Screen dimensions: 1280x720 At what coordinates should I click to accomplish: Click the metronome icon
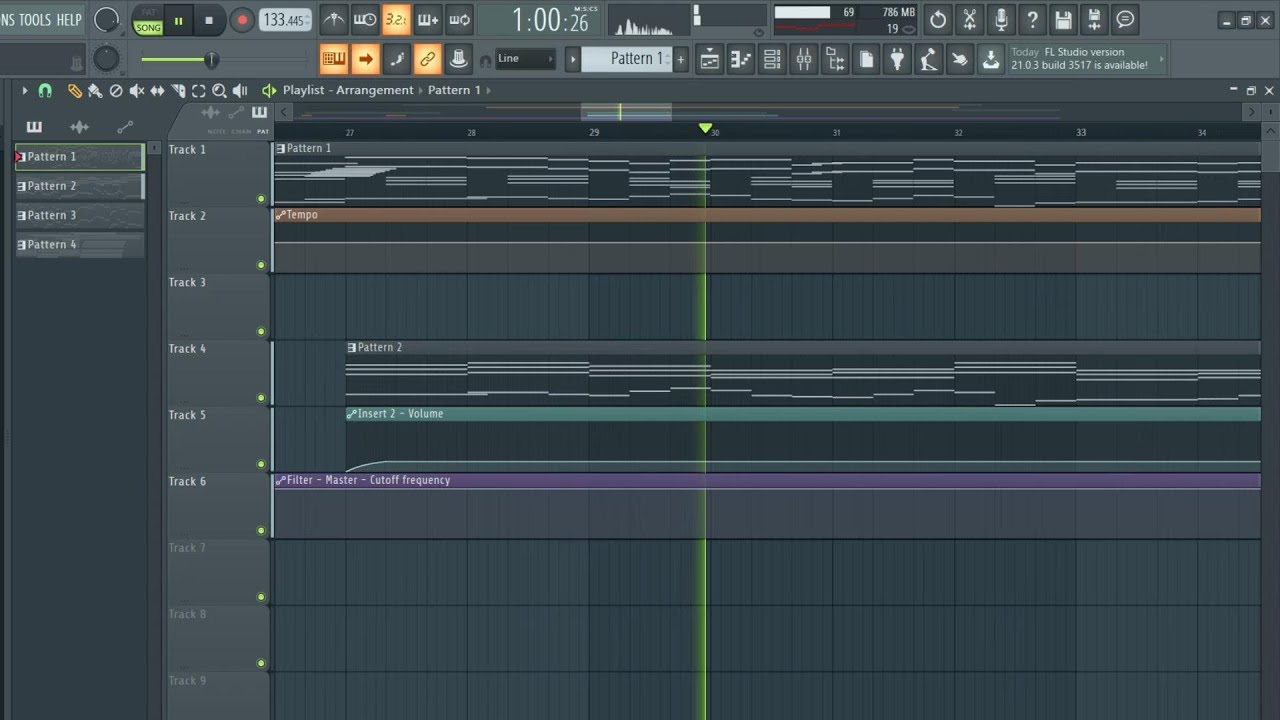334,19
